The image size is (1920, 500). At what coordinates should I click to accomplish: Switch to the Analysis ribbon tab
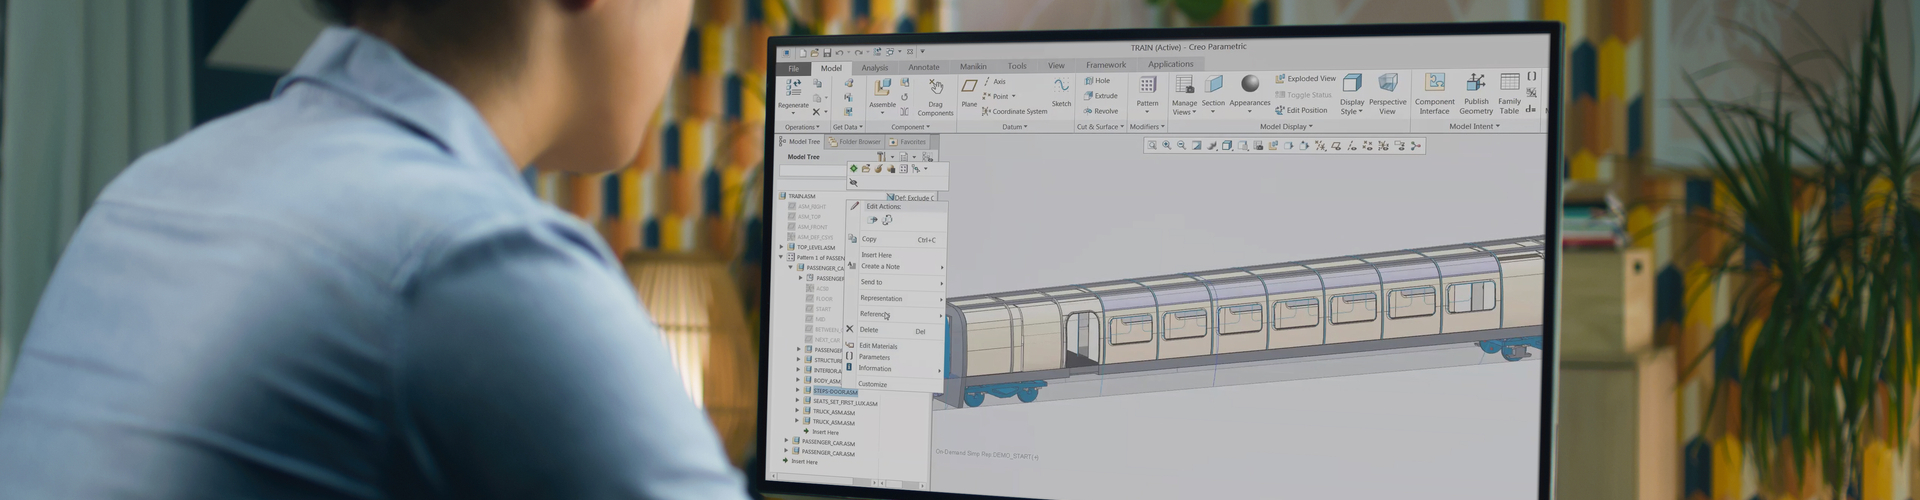point(874,68)
